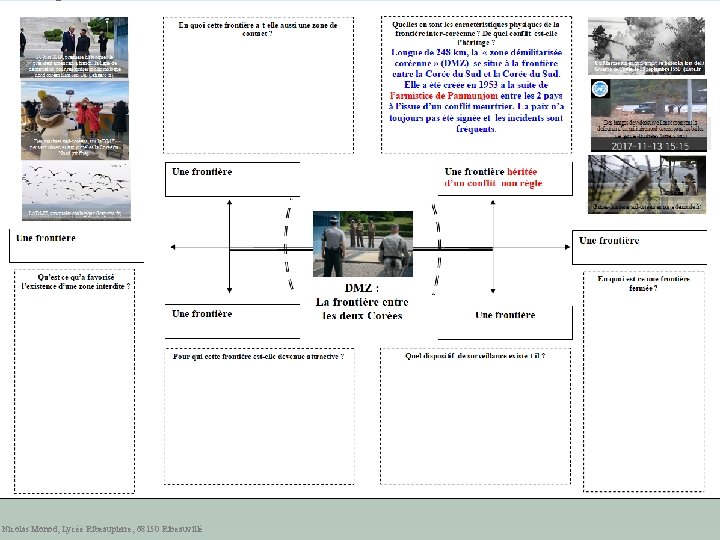Click the 'd'un conflit non réglé' text
This screenshot has width=720, height=540.
tap(493, 183)
